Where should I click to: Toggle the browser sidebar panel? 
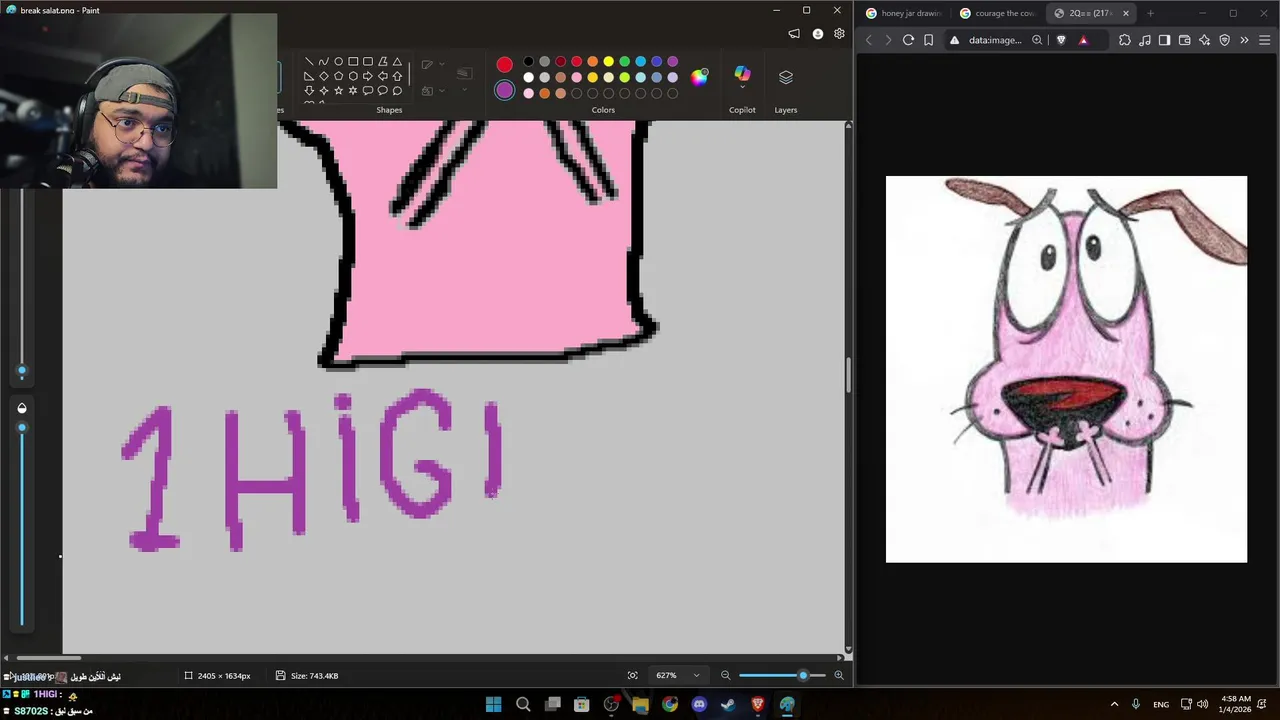click(1164, 40)
